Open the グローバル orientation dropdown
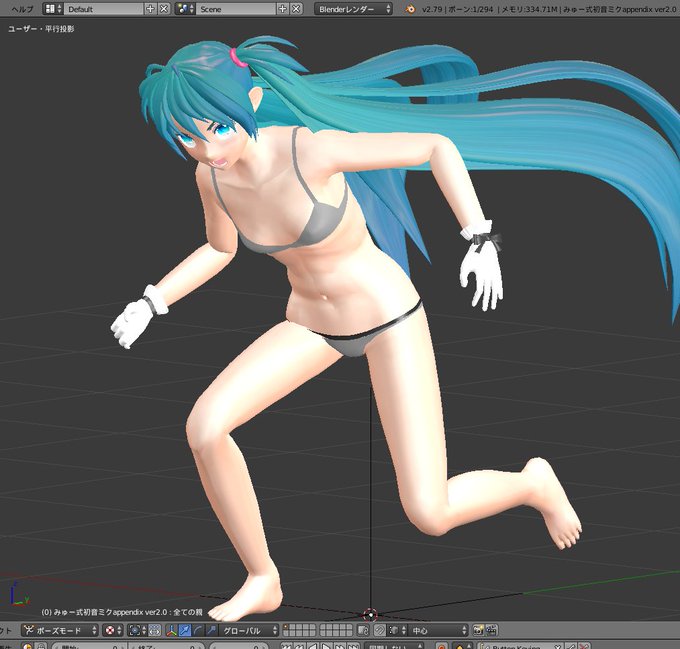 [249, 630]
